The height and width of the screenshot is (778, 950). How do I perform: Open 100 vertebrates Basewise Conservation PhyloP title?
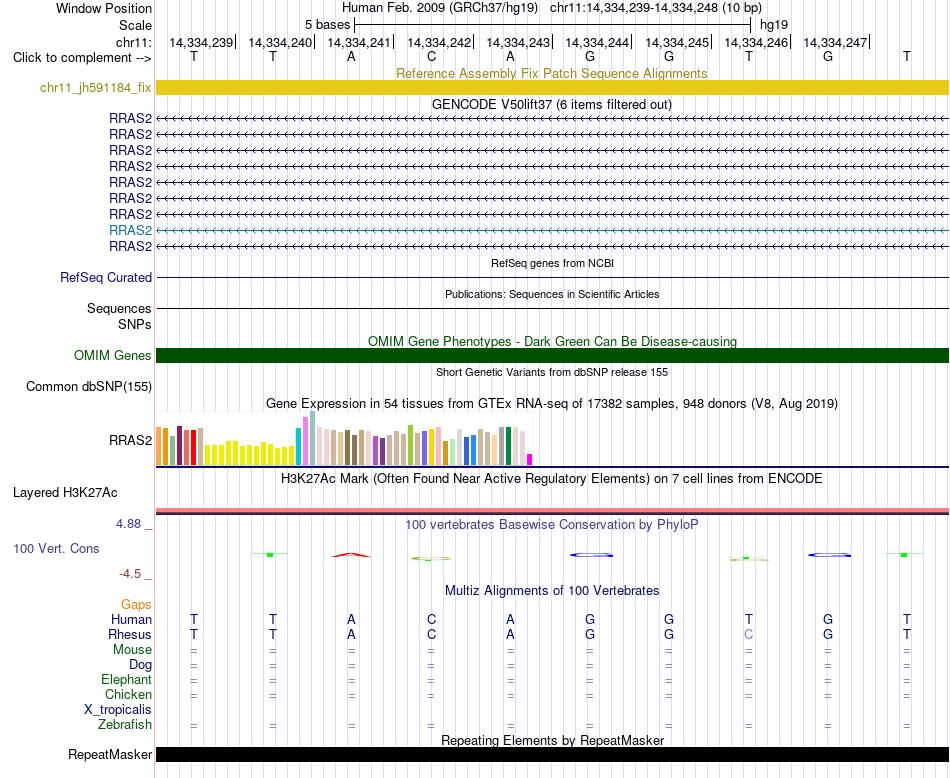point(551,525)
